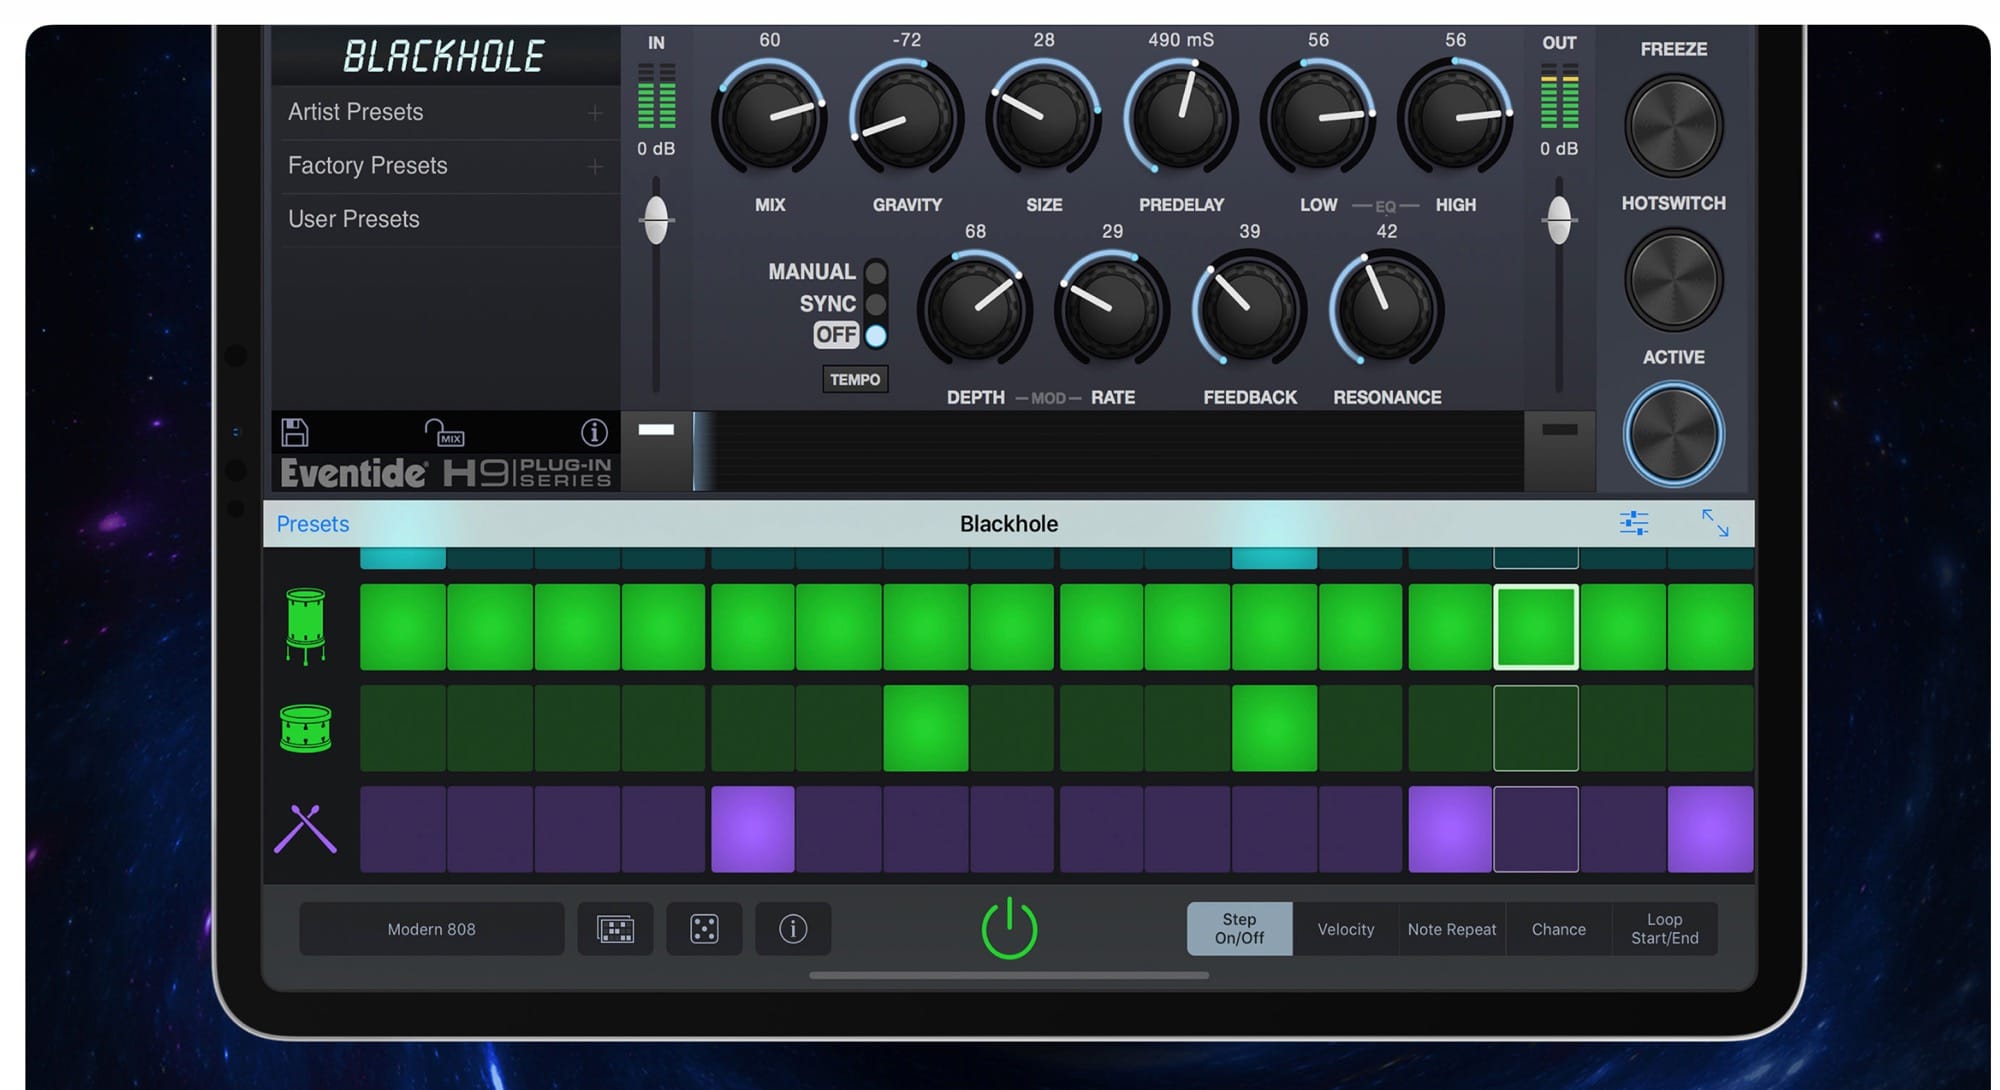The height and width of the screenshot is (1090, 2000).
Task: Expand Factory Presets with plus
Action: [x=595, y=166]
